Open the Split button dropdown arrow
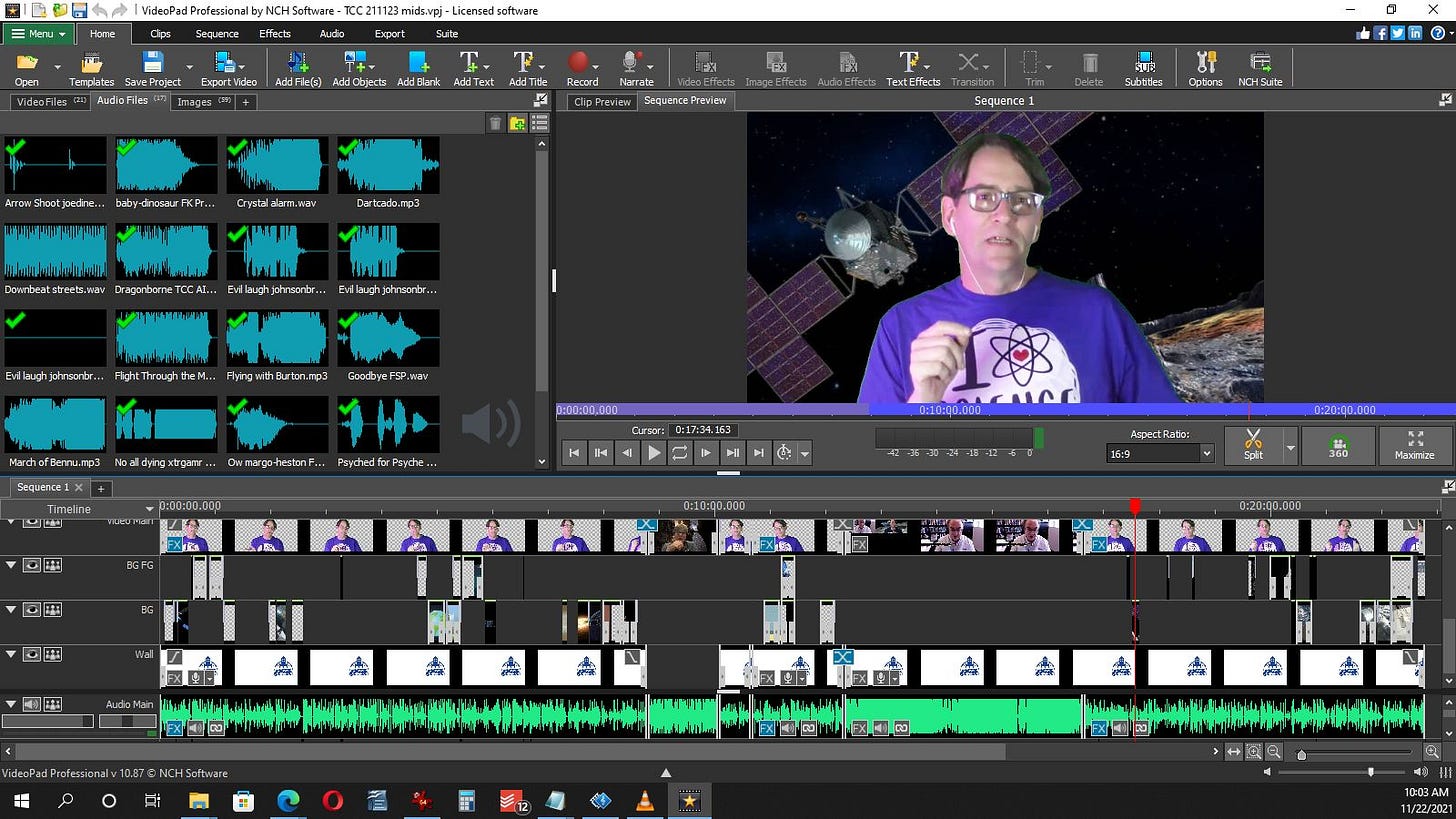 point(1290,446)
